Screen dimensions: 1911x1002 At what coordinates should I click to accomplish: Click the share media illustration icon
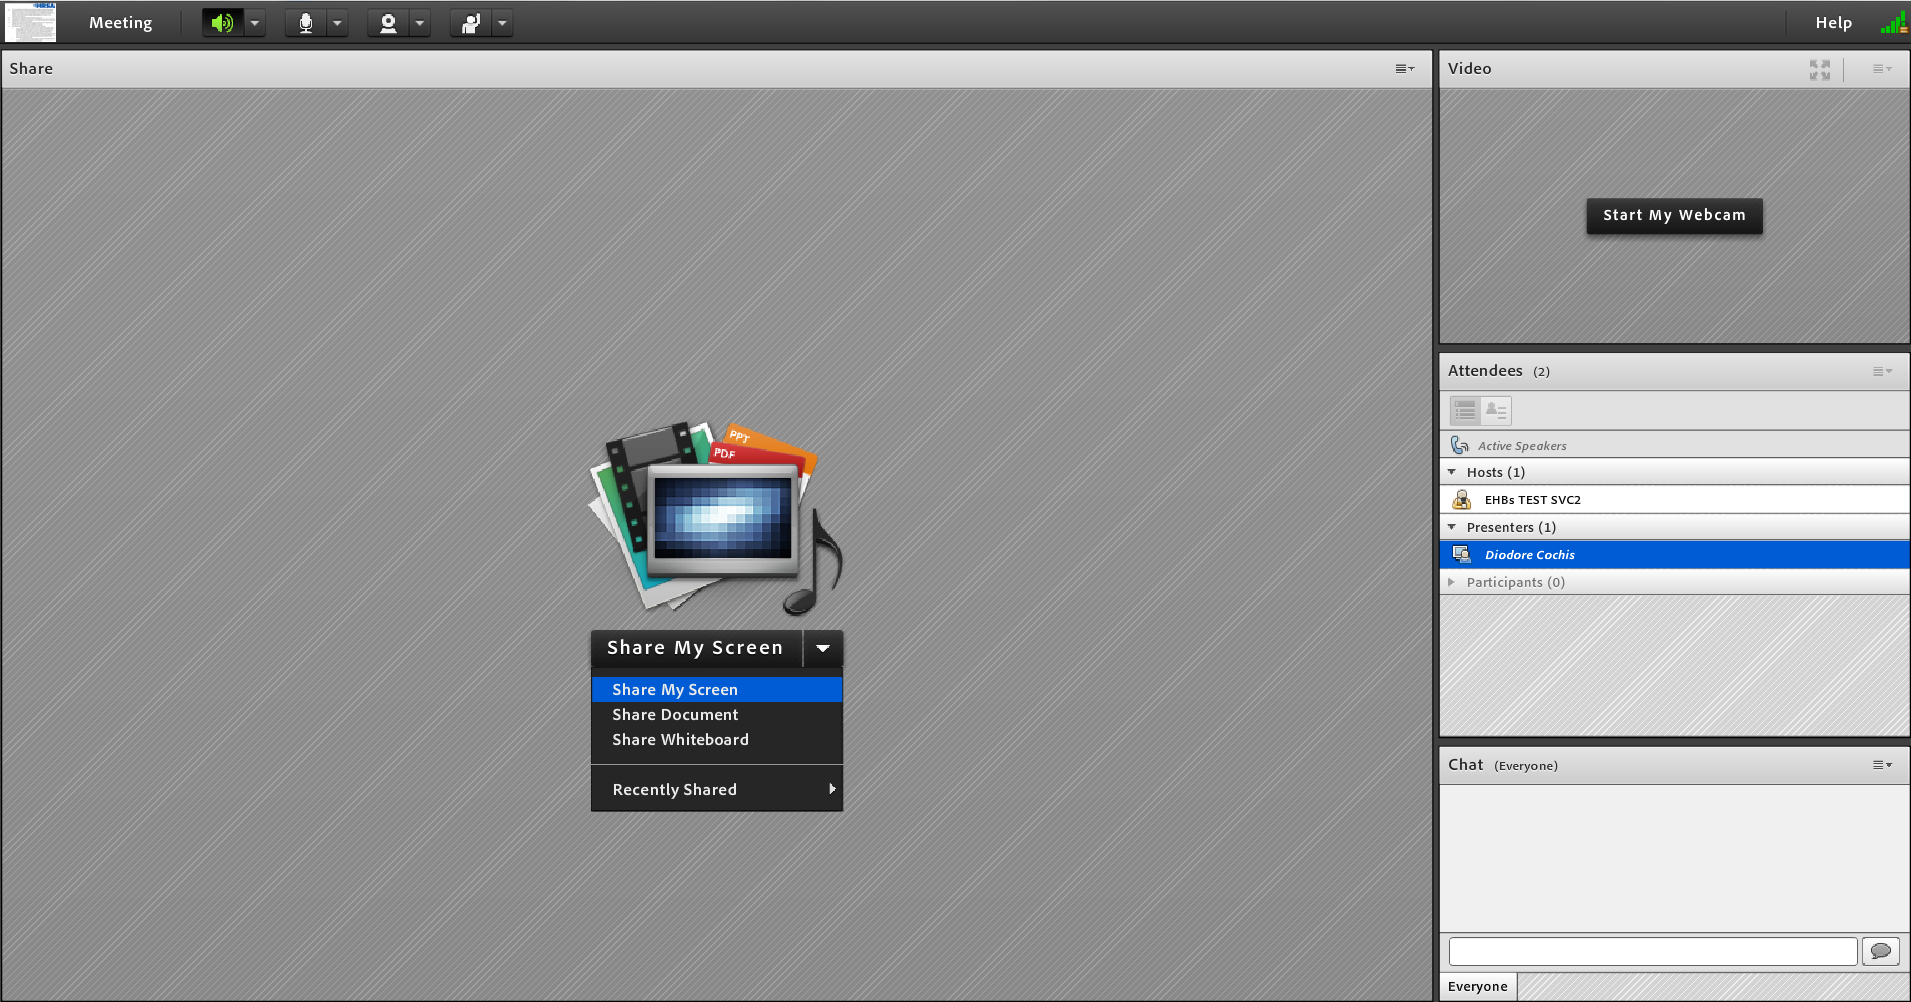tap(716, 518)
